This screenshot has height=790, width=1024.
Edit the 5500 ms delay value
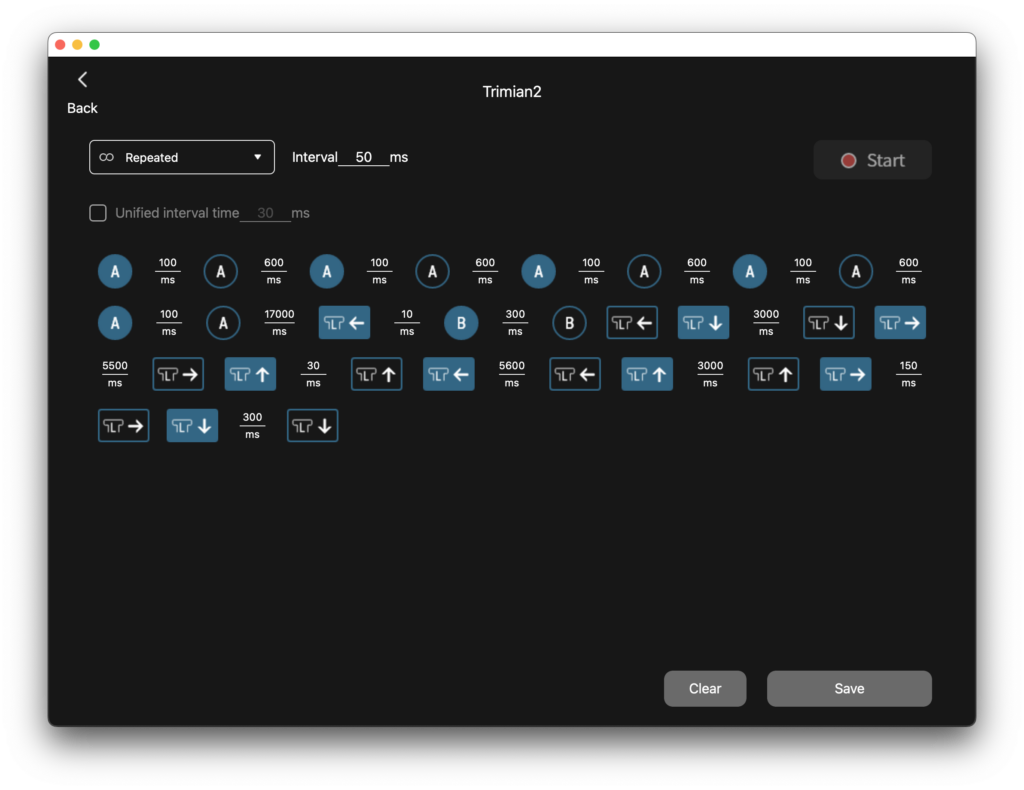coord(115,367)
